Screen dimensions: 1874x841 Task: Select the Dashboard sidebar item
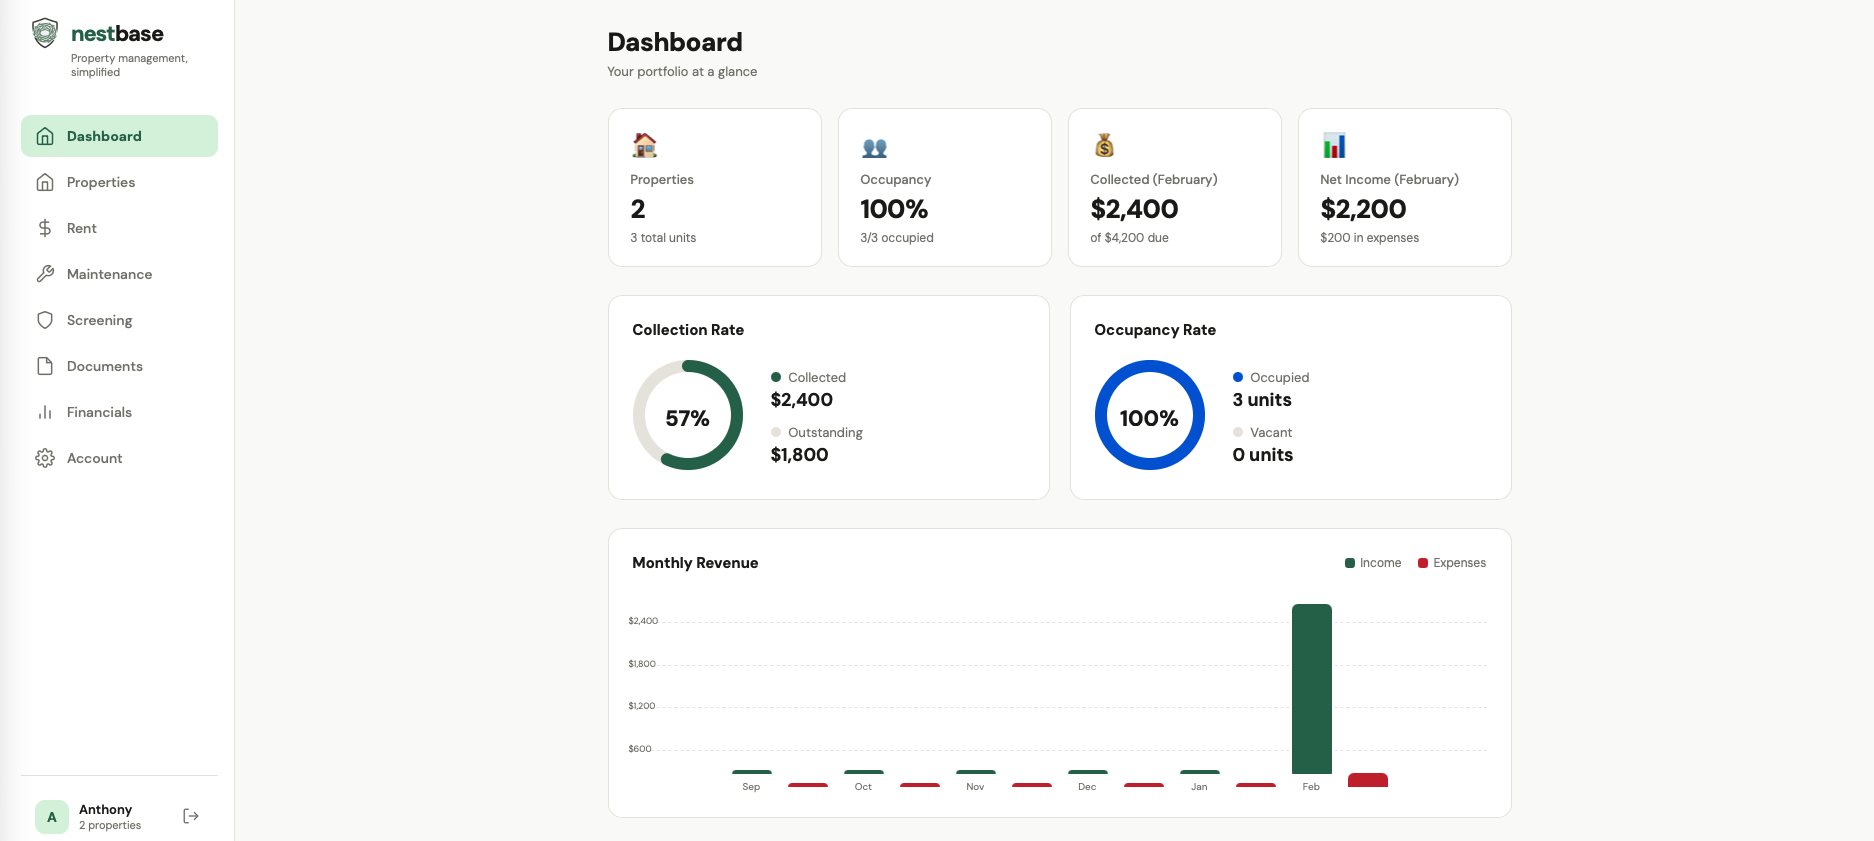click(x=104, y=136)
